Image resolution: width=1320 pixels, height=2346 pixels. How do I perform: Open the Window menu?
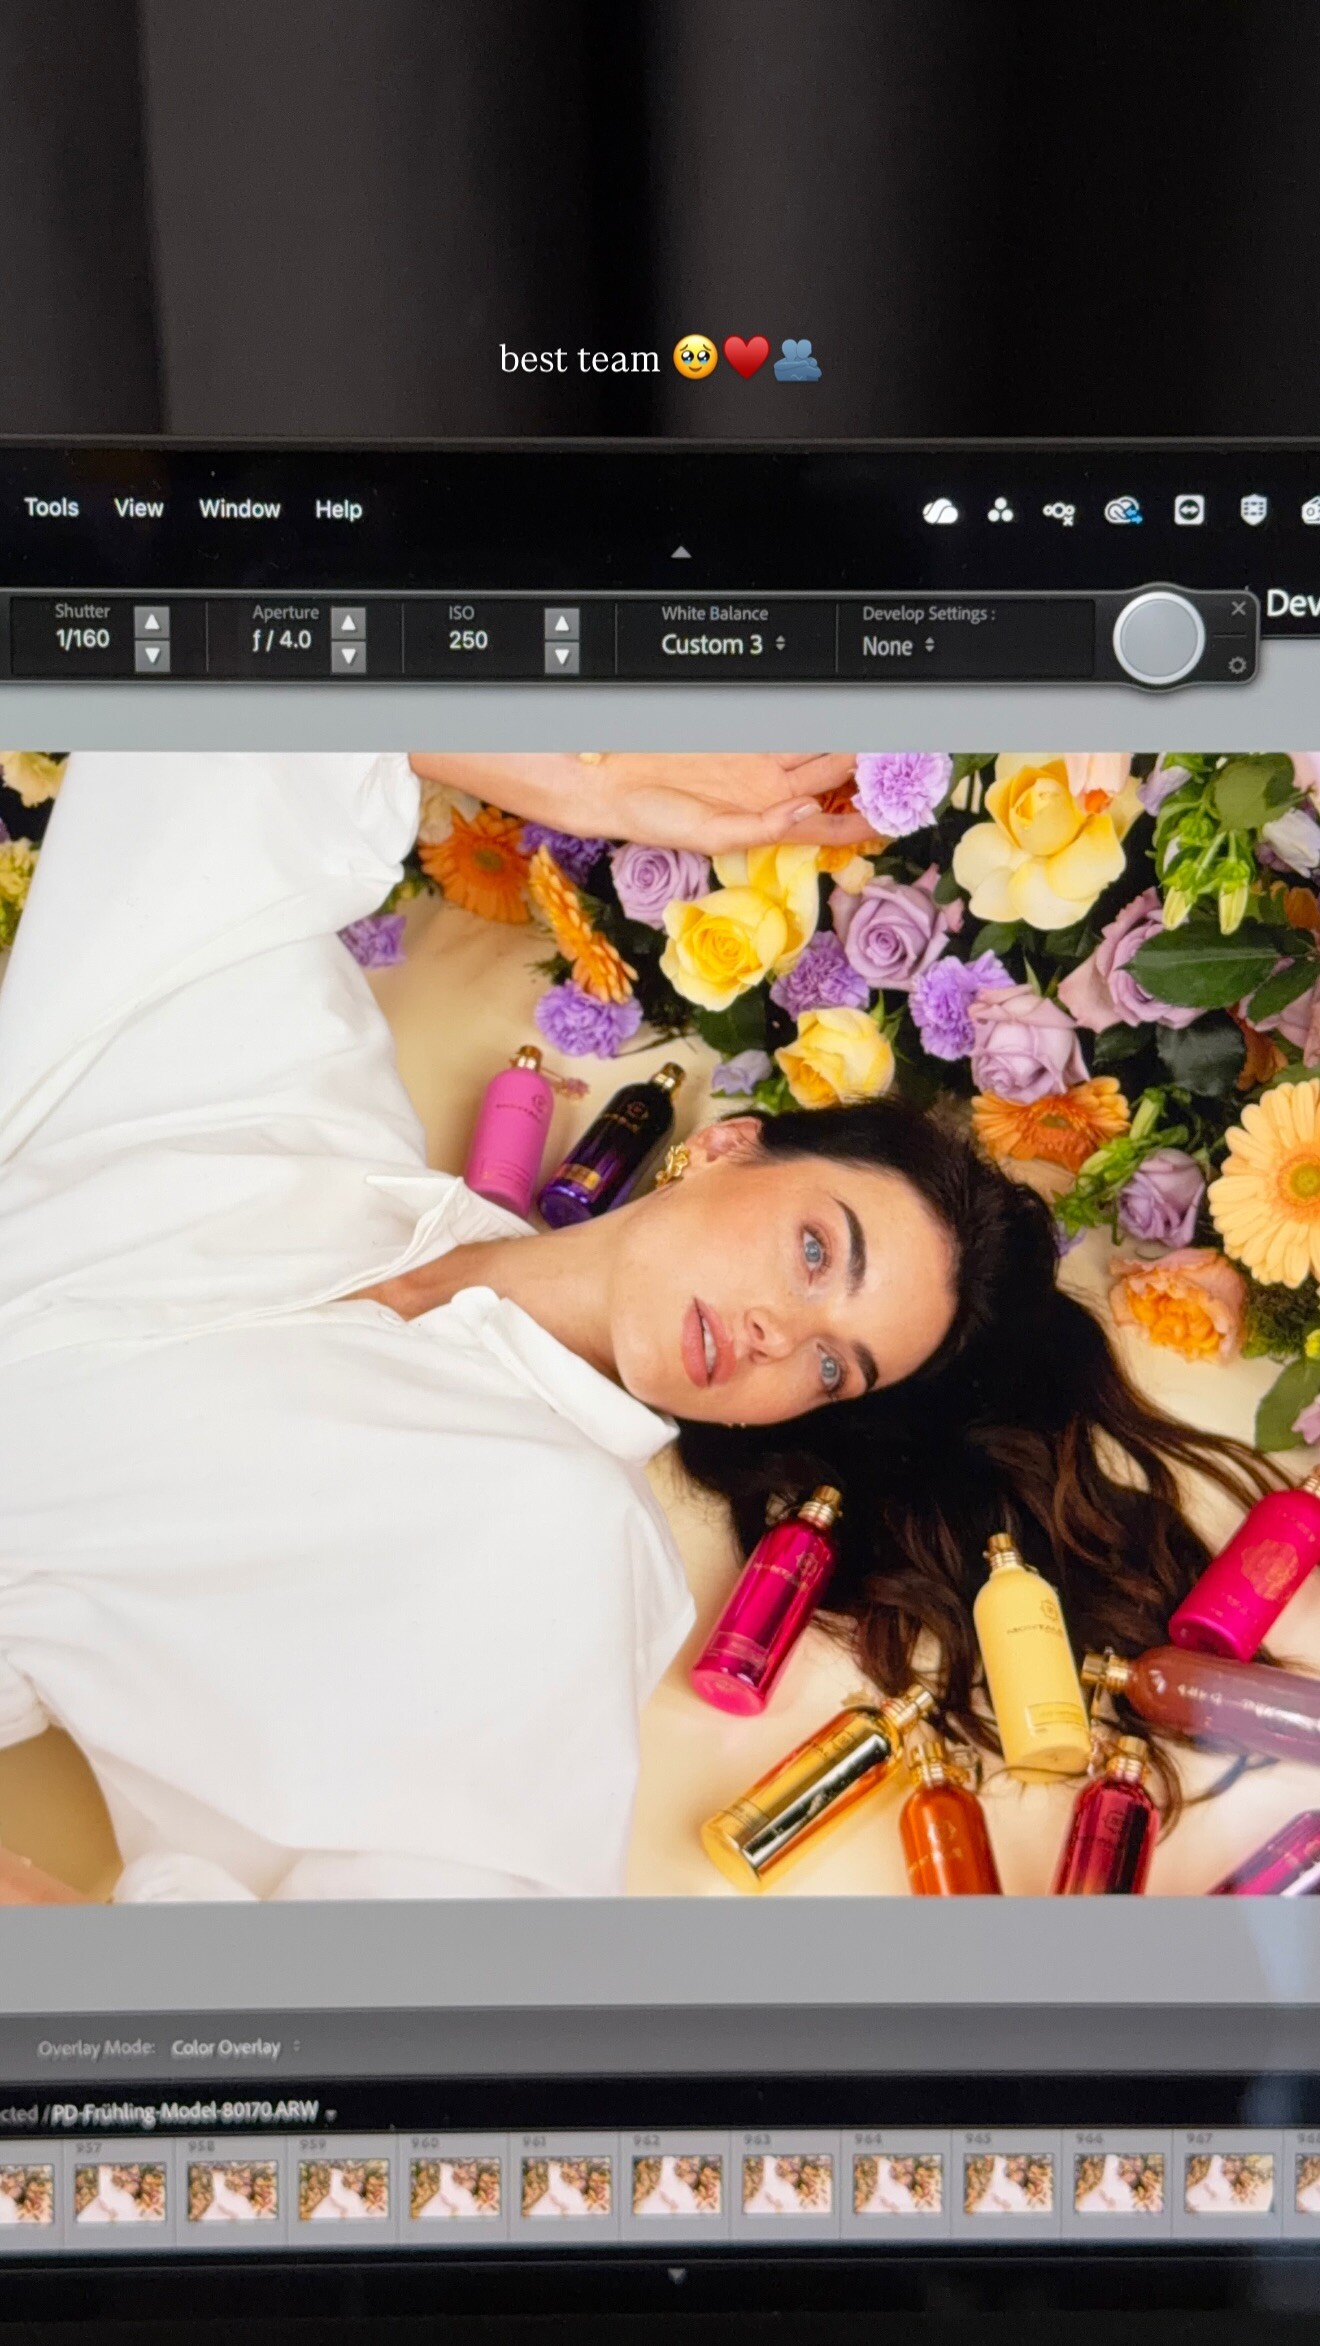pyautogui.click(x=239, y=509)
